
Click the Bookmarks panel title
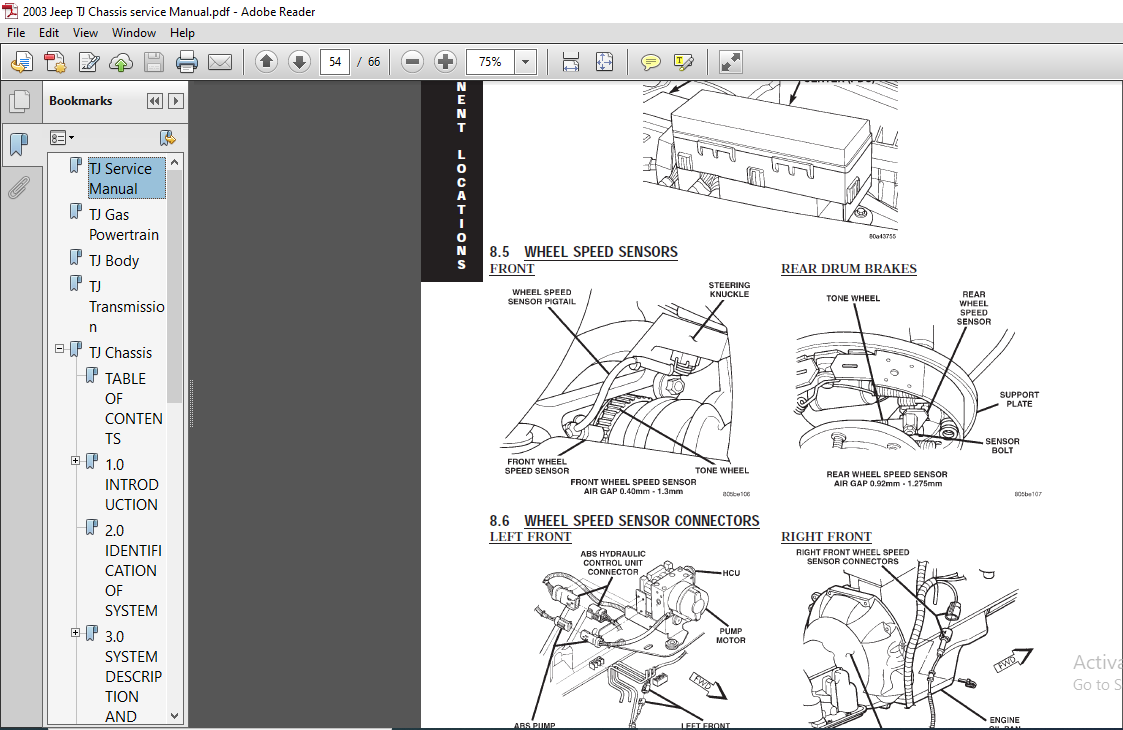(x=80, y=101)
